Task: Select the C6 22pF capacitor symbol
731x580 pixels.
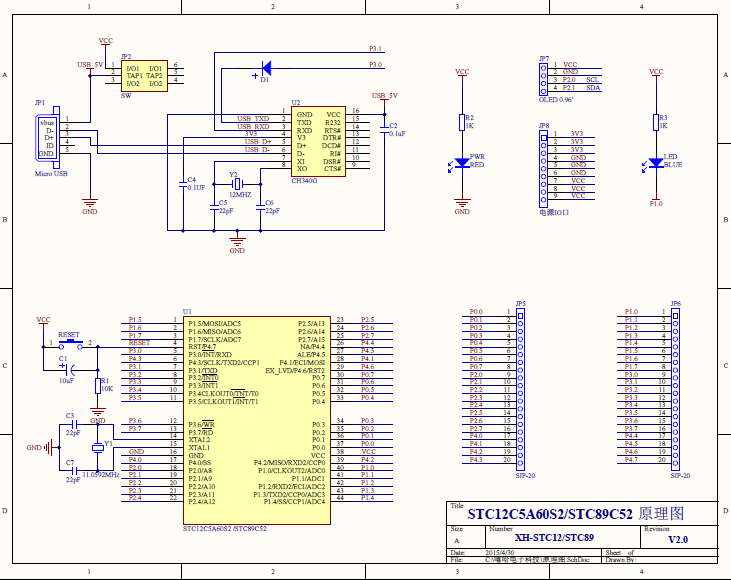Action: [260, 207]
